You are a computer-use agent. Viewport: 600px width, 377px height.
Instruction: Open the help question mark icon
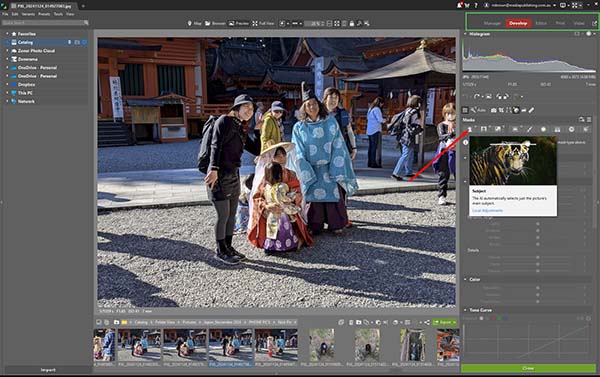[x=476, y=5]
